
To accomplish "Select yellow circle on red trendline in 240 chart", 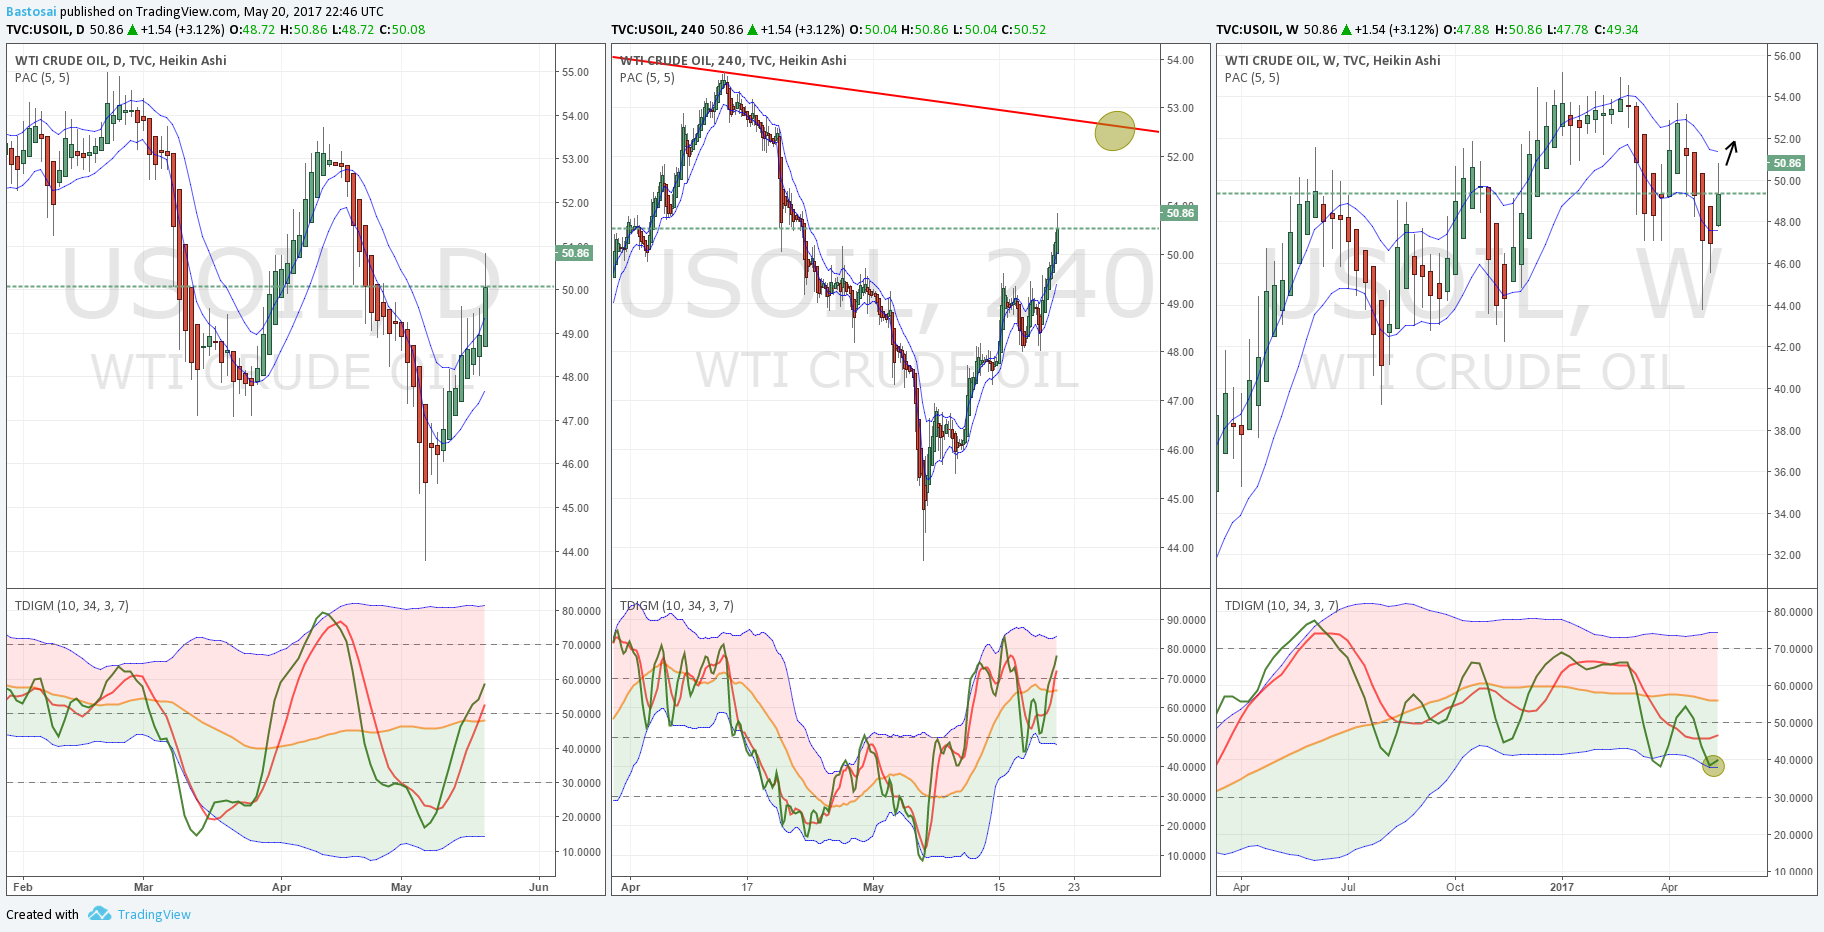I will (x=1115, y=131).
